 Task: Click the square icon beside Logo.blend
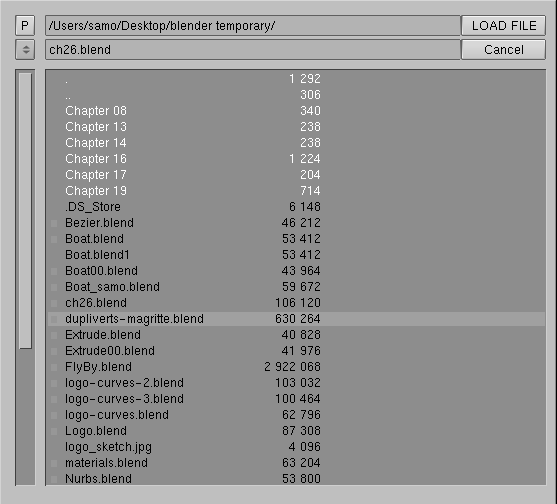click(x=54, y=431)
